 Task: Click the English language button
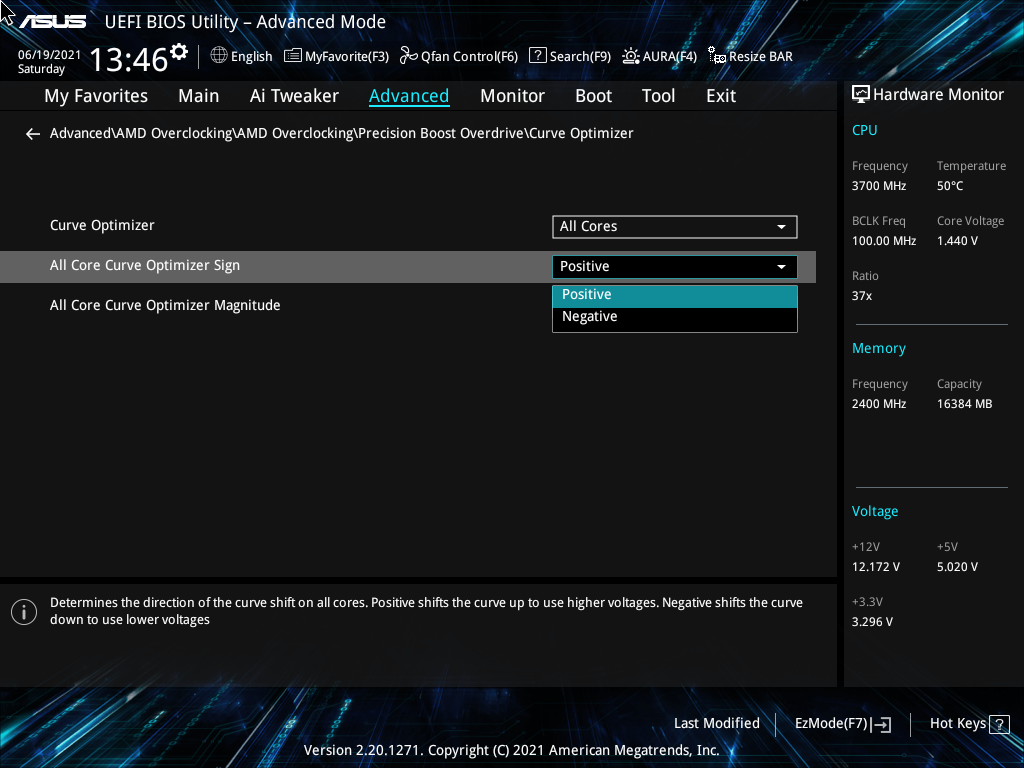pyautogui.click(x=251, y=56)
